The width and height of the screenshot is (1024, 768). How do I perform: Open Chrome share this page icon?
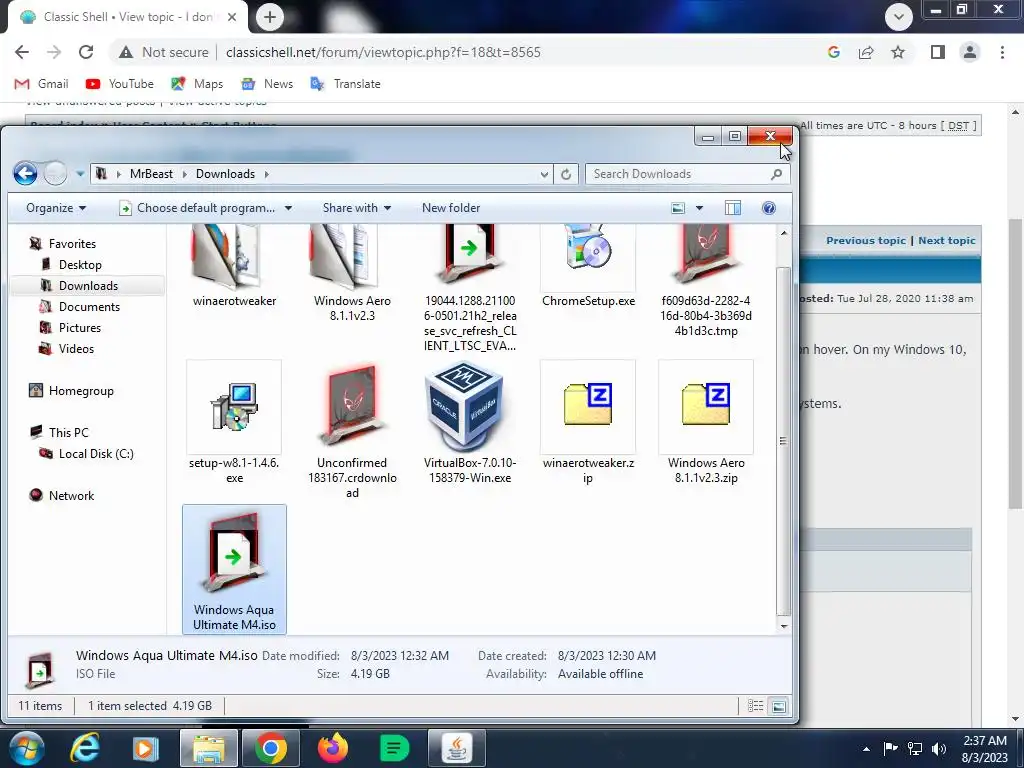[x=866, y=52]
